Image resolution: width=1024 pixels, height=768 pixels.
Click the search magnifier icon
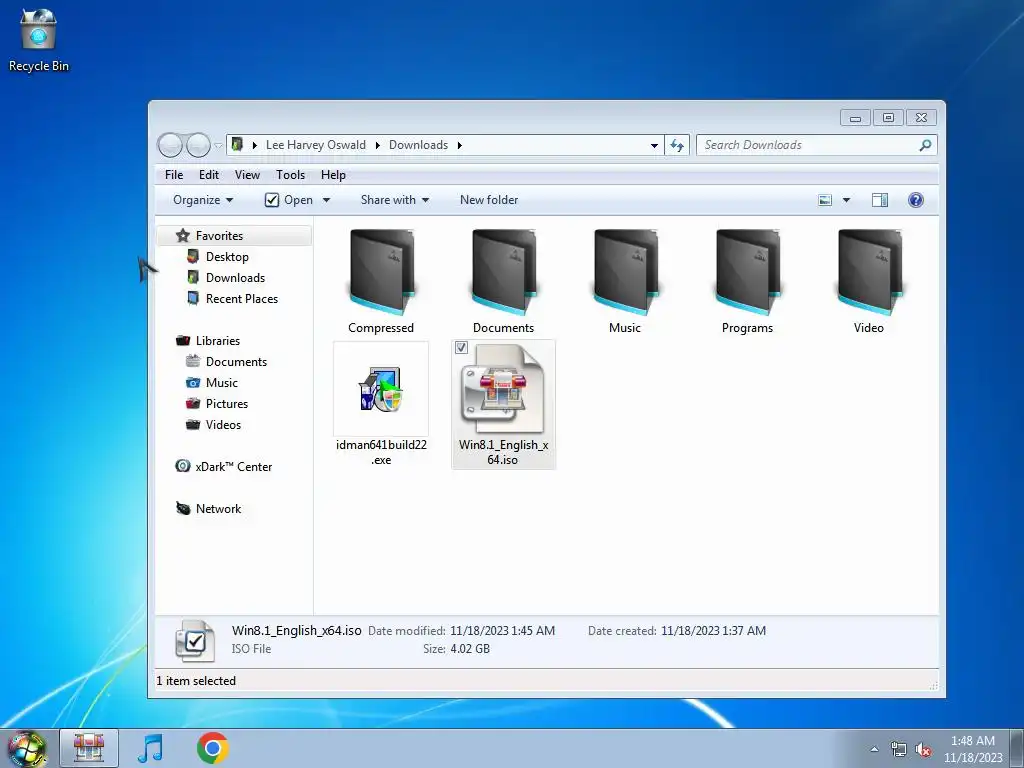pyautogui.click(x=925, y=145)
